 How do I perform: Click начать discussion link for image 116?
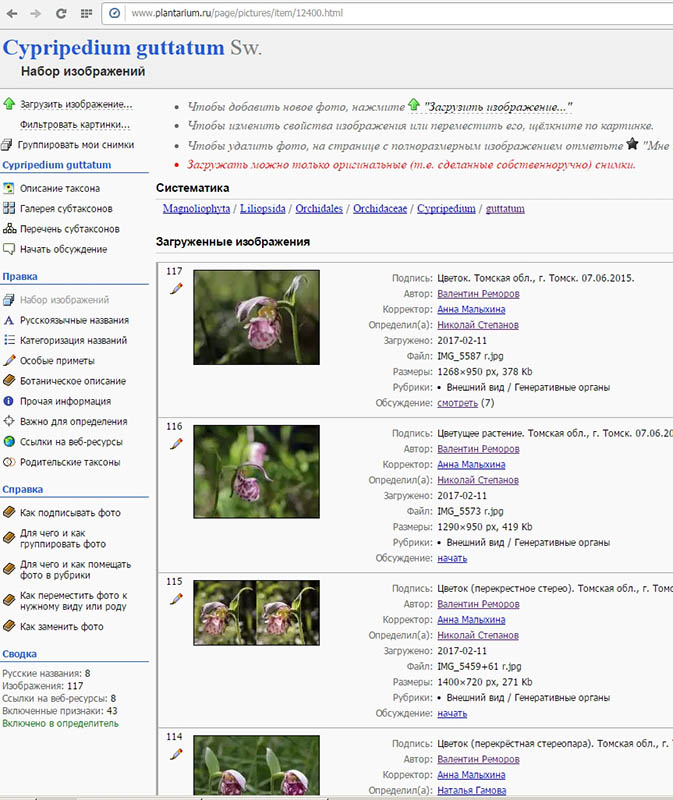(x=452, y=558)
